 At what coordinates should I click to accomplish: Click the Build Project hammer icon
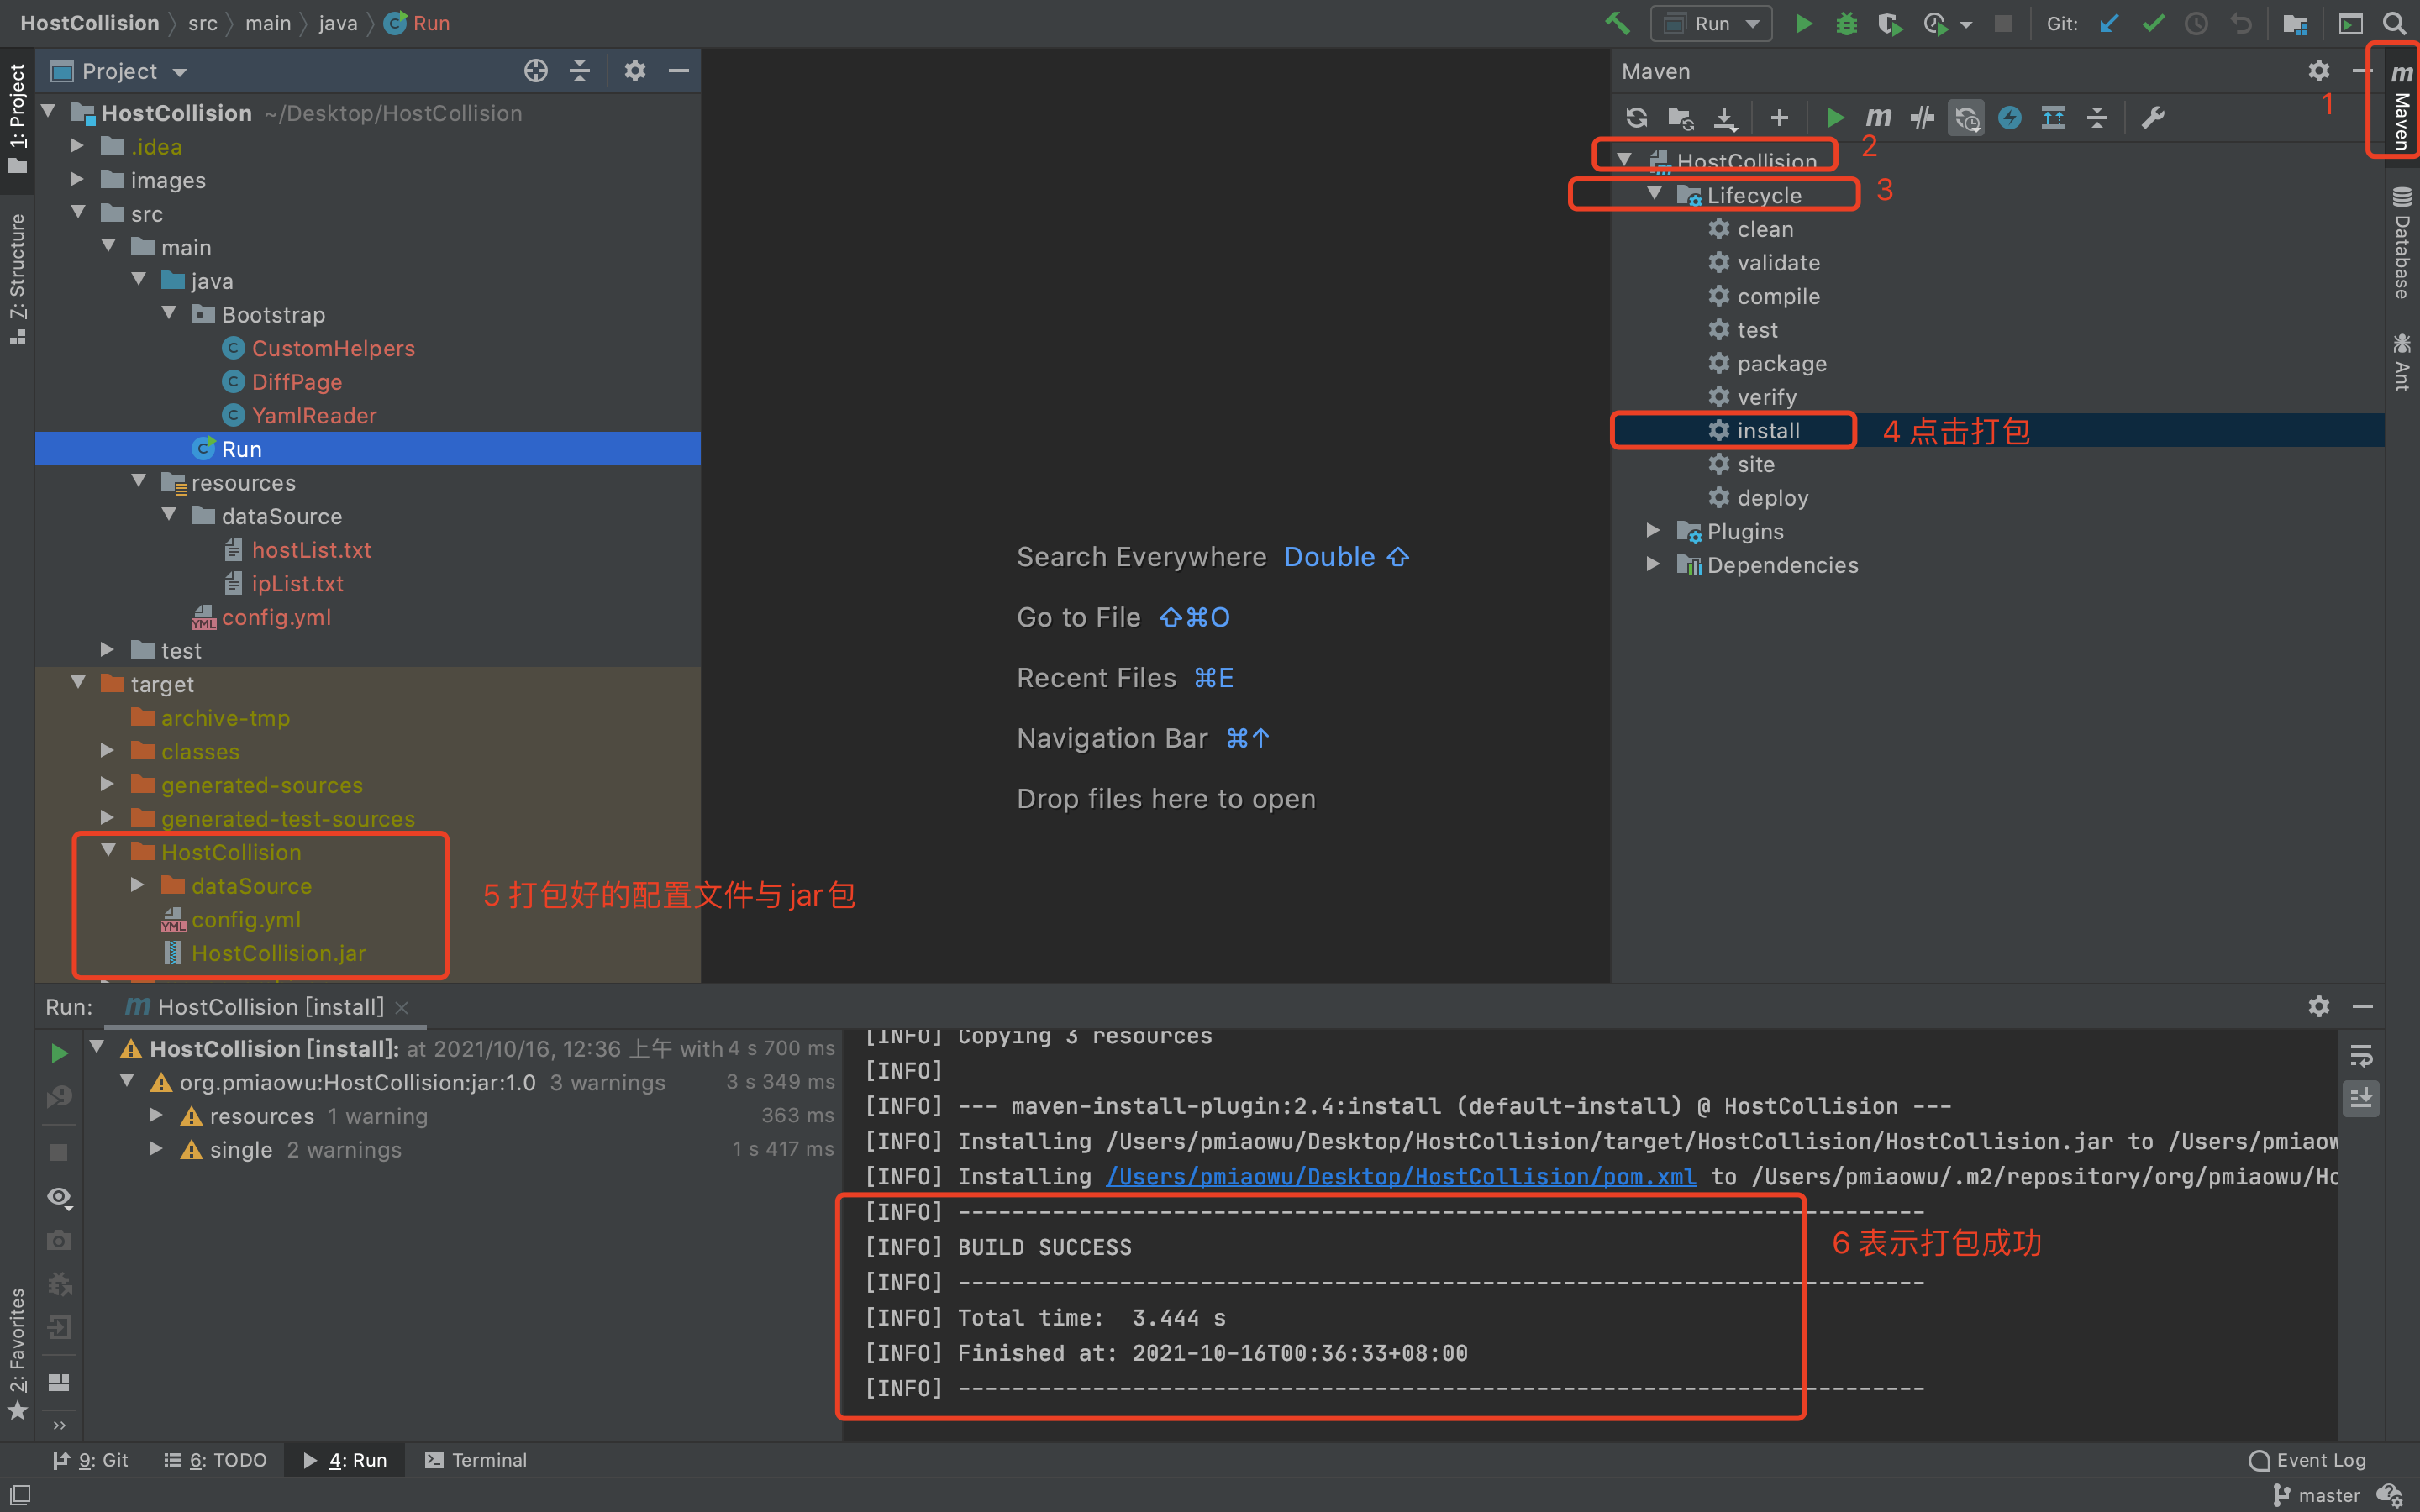click(1616, 23)
